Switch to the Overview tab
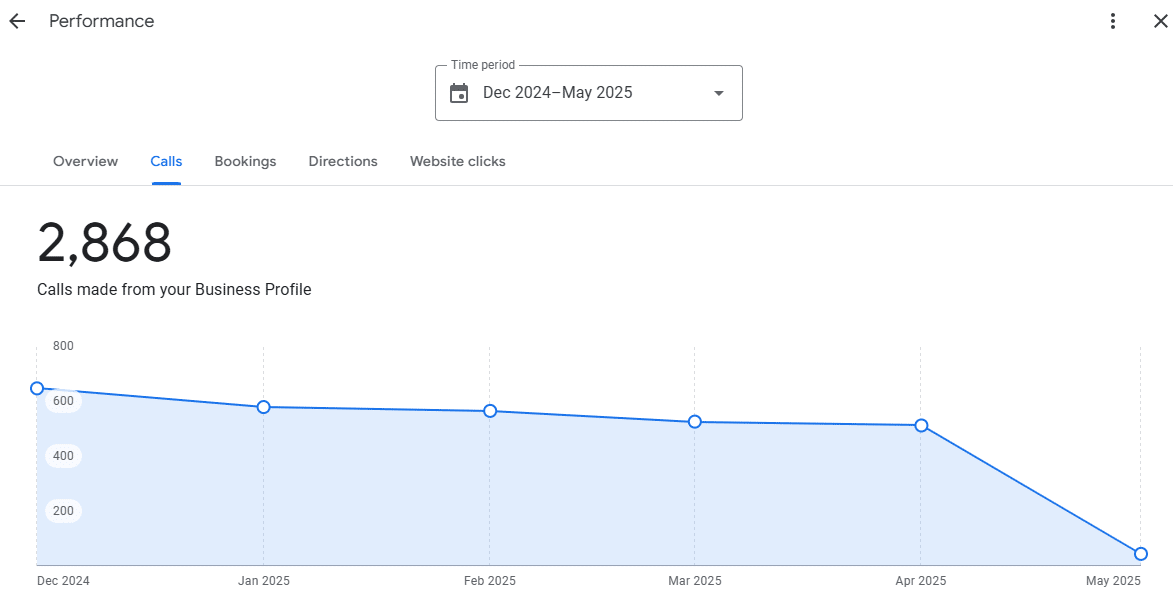1173x615 pixels. (x=85, y=162)
